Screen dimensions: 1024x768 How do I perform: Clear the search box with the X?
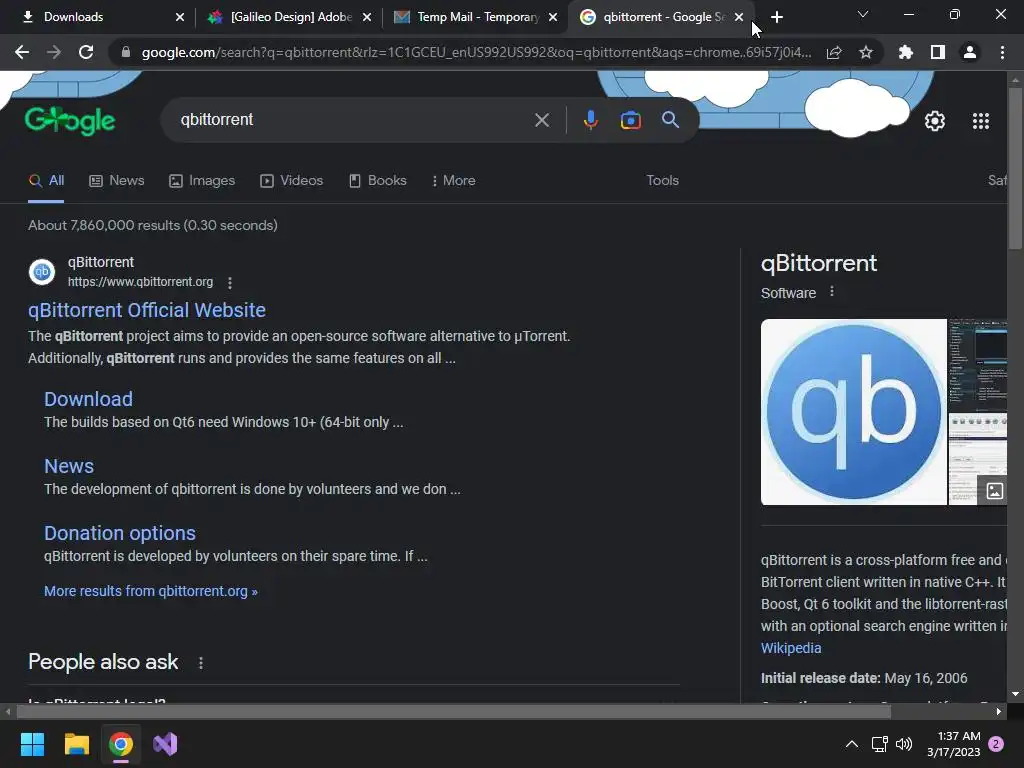tap(541, 120)
